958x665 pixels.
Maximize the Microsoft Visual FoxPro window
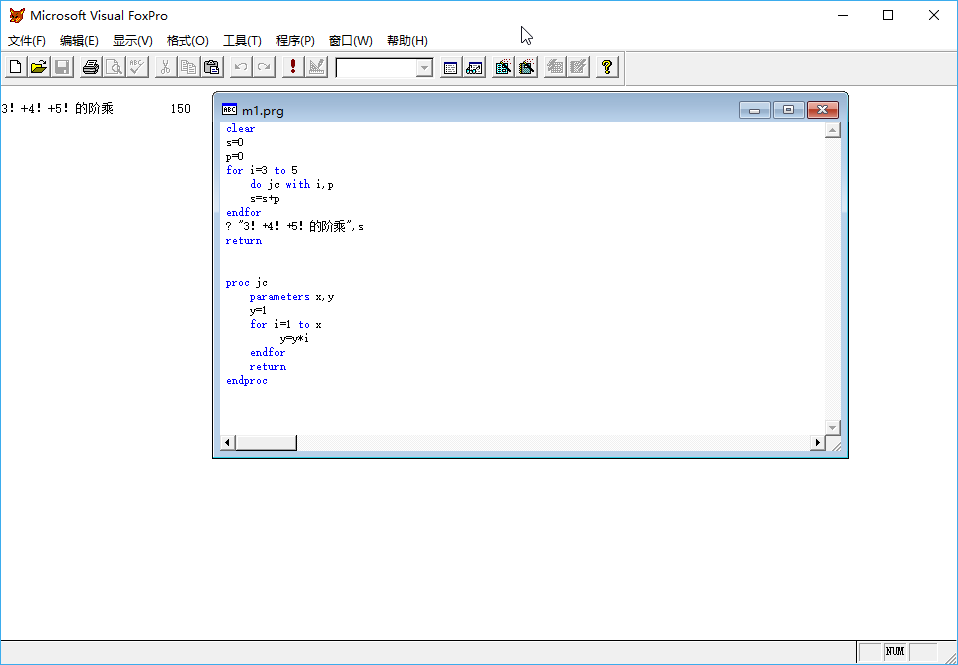point(888,15)
